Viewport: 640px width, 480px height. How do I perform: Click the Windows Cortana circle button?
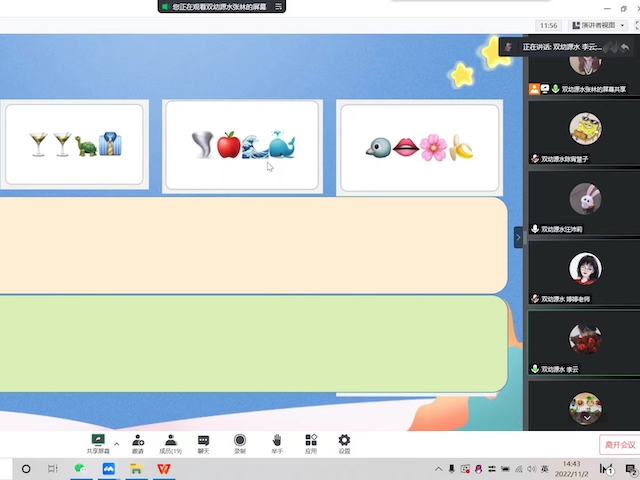click(x=26, y=469)
